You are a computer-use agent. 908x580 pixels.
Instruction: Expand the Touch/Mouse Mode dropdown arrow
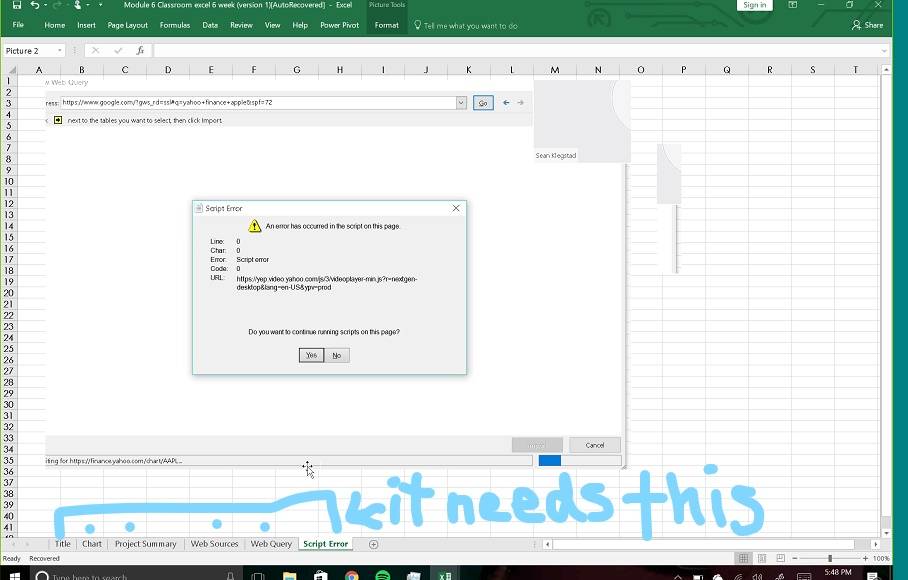88,5
